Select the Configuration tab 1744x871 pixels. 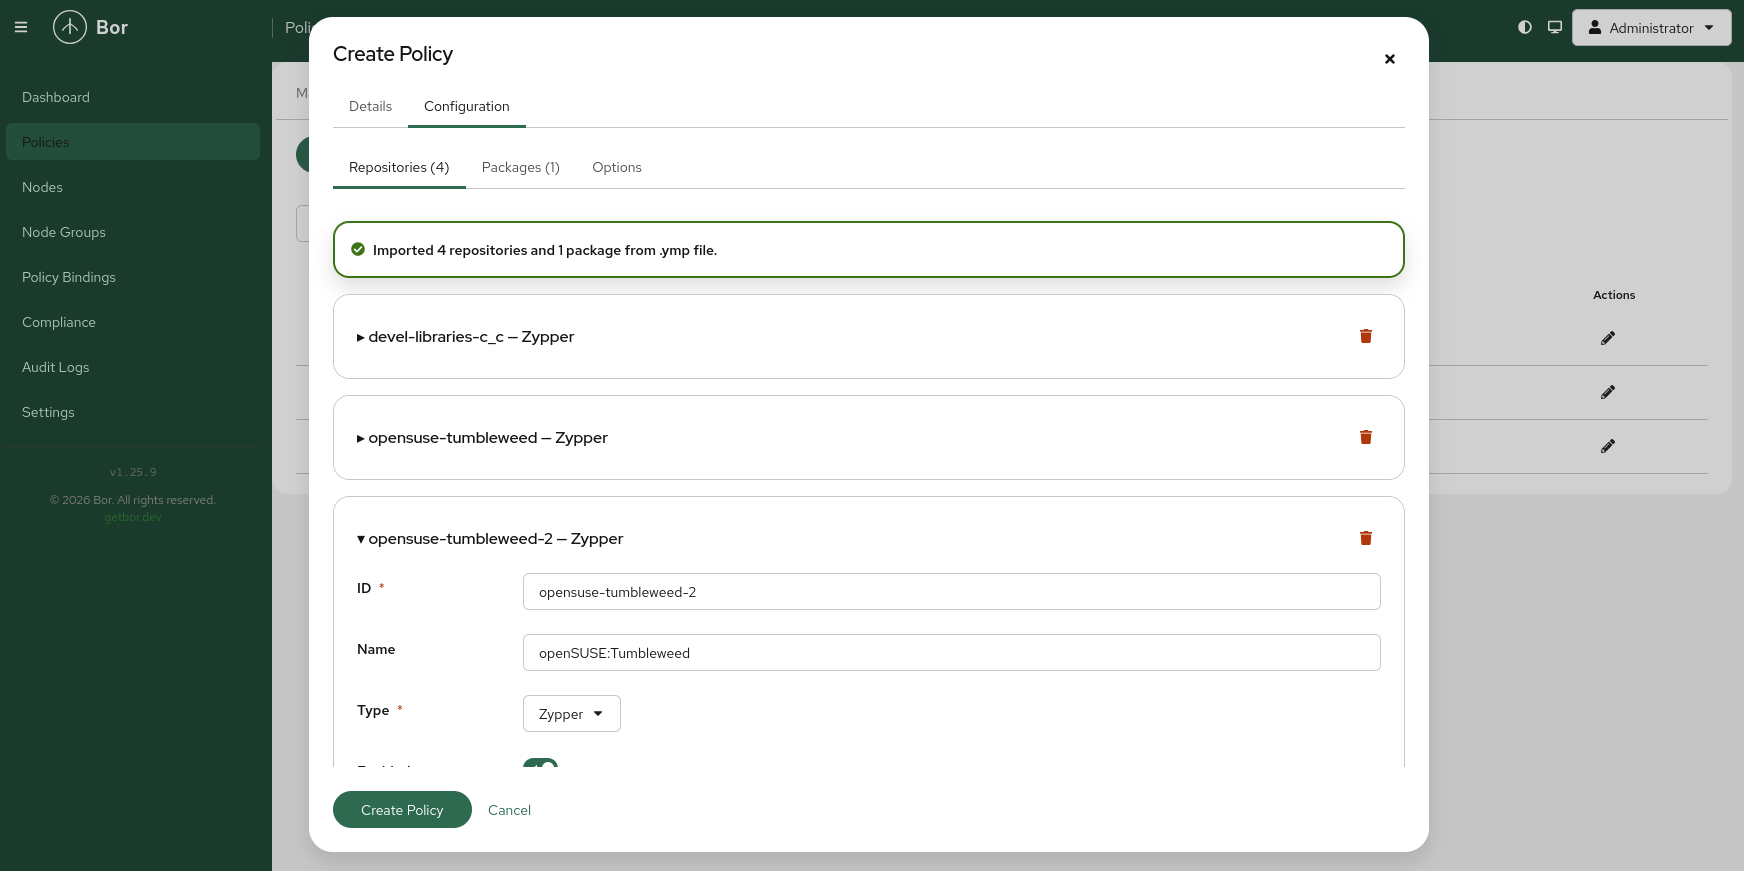(x=467, y=106)
